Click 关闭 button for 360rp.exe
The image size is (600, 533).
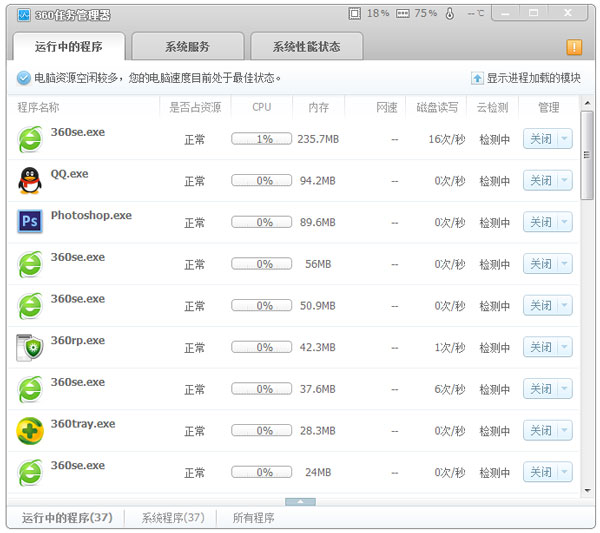(541, 347)
